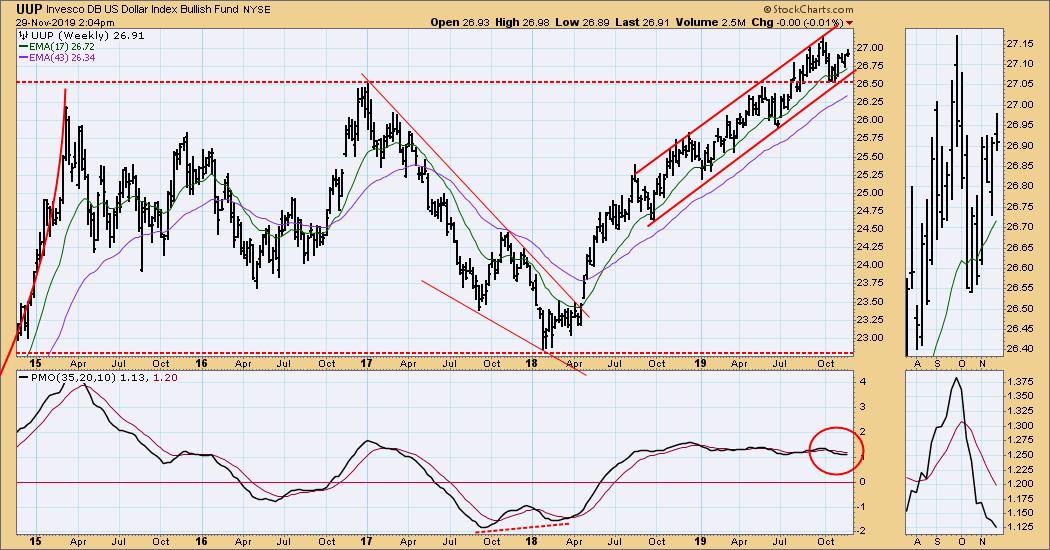The height and width of the screenshot is (550, 1050).
Task: Click the 29-Nov-2019 2:04pm timestamp
Action: pyautogui.click(x=66, y=23)
